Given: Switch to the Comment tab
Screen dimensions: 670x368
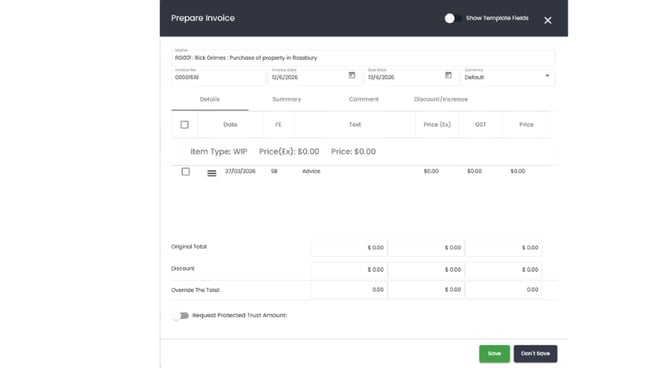Looking at the screenshot, I should pyautogui.click(x=364, y=99).
